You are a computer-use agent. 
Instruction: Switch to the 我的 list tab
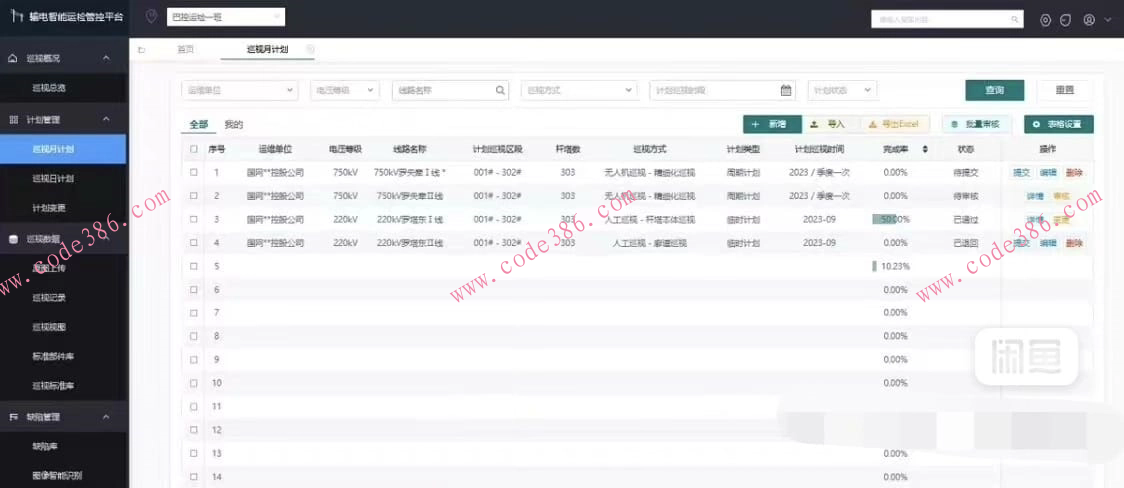[x=234, y=124]
